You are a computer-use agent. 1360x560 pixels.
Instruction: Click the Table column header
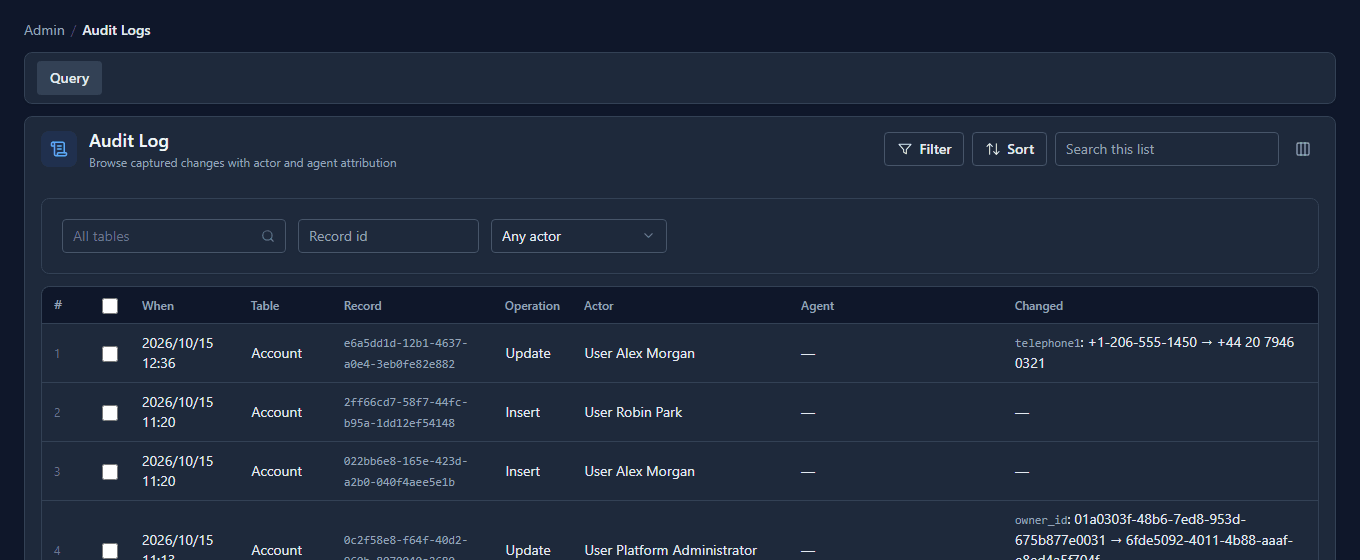(265, 306)
